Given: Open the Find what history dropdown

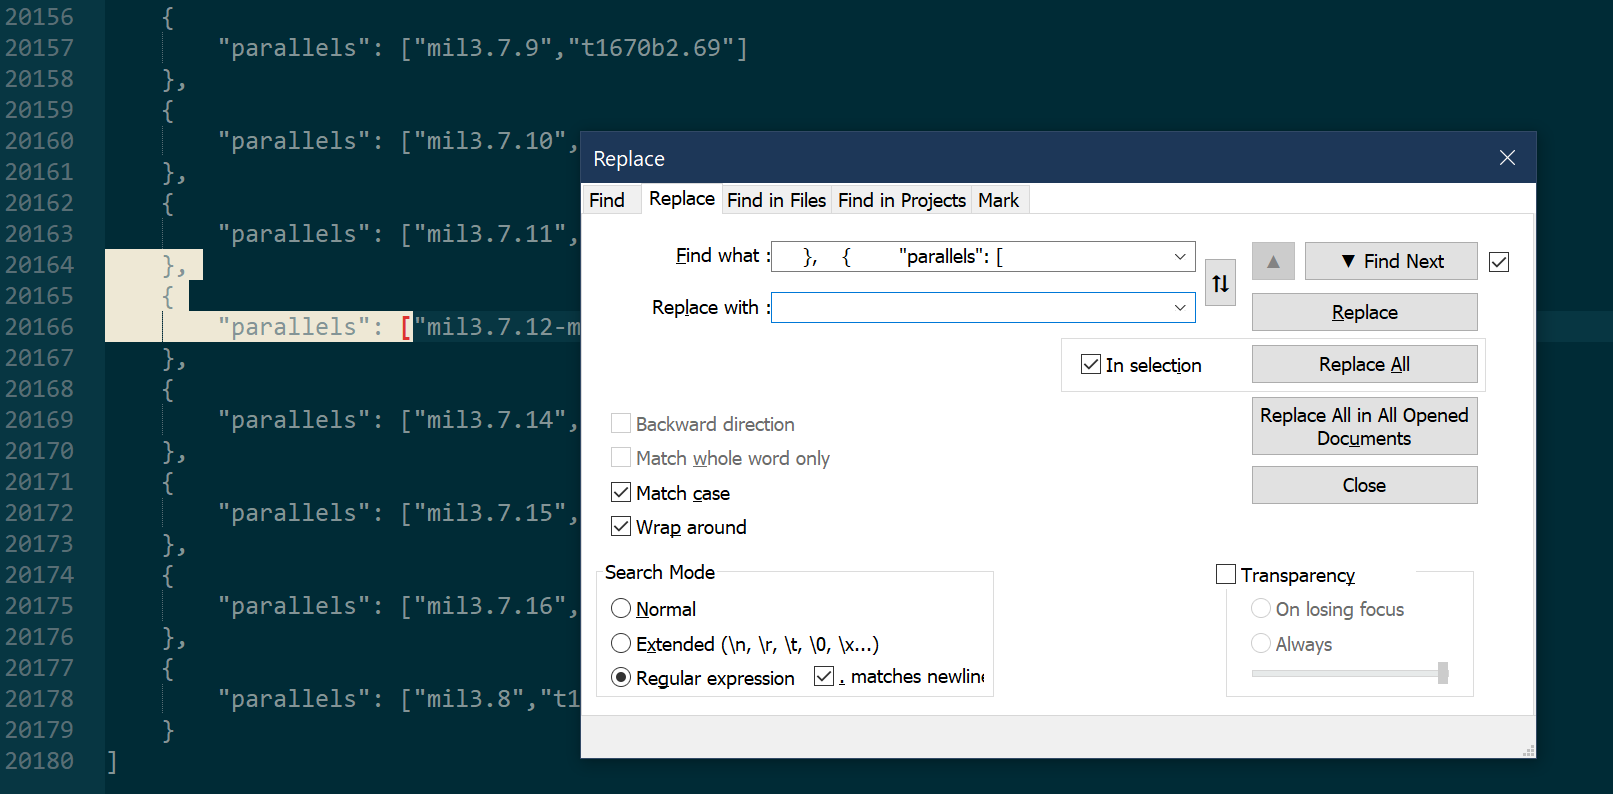Looking at the screenshot, I should point(1180,257).
